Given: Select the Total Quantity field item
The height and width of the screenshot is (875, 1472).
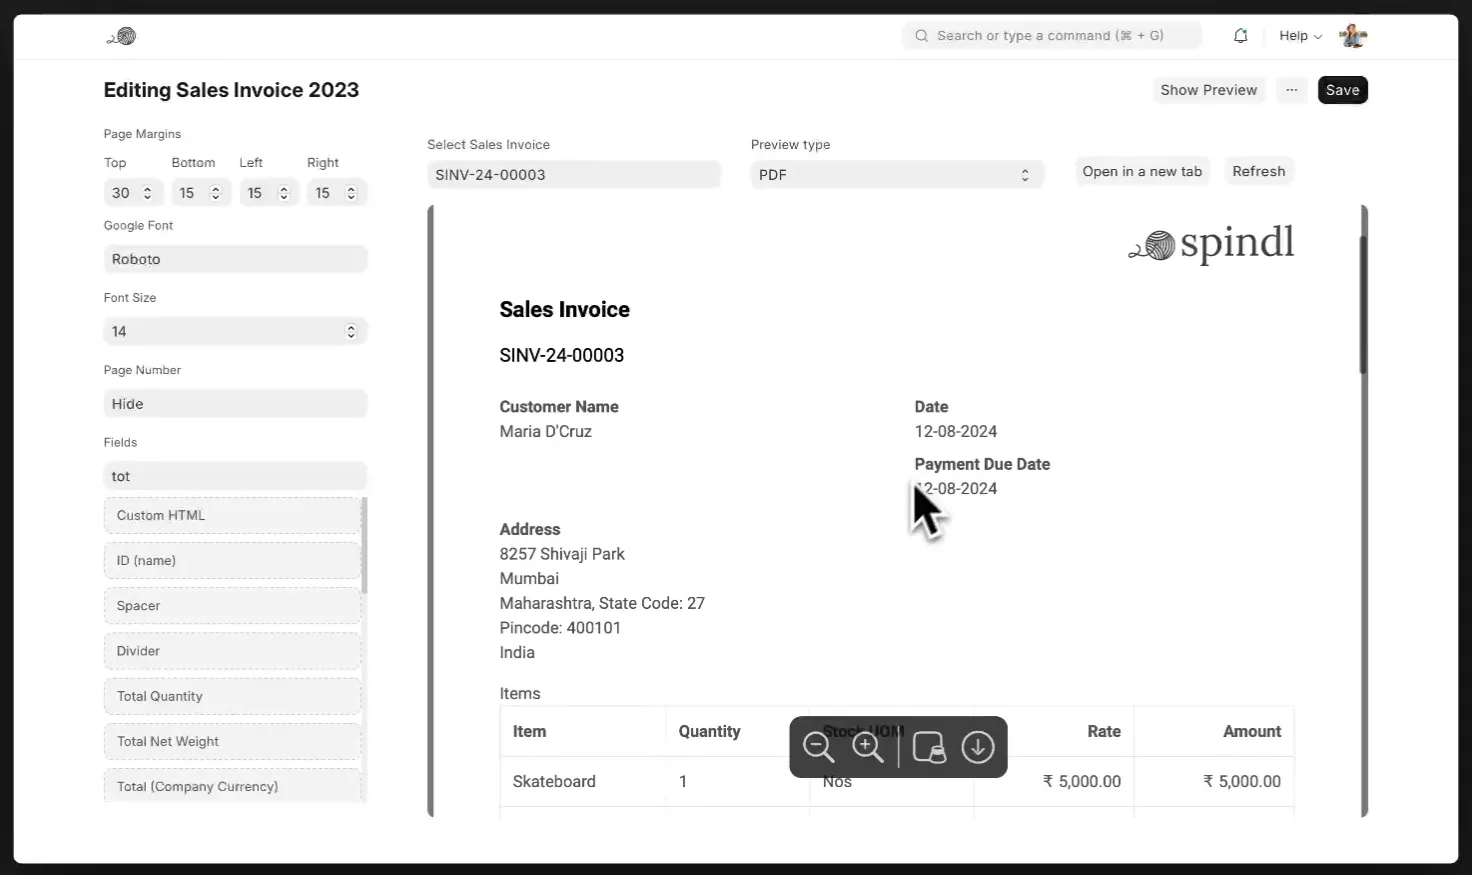Looking at the screenshot, I should 232,696.
